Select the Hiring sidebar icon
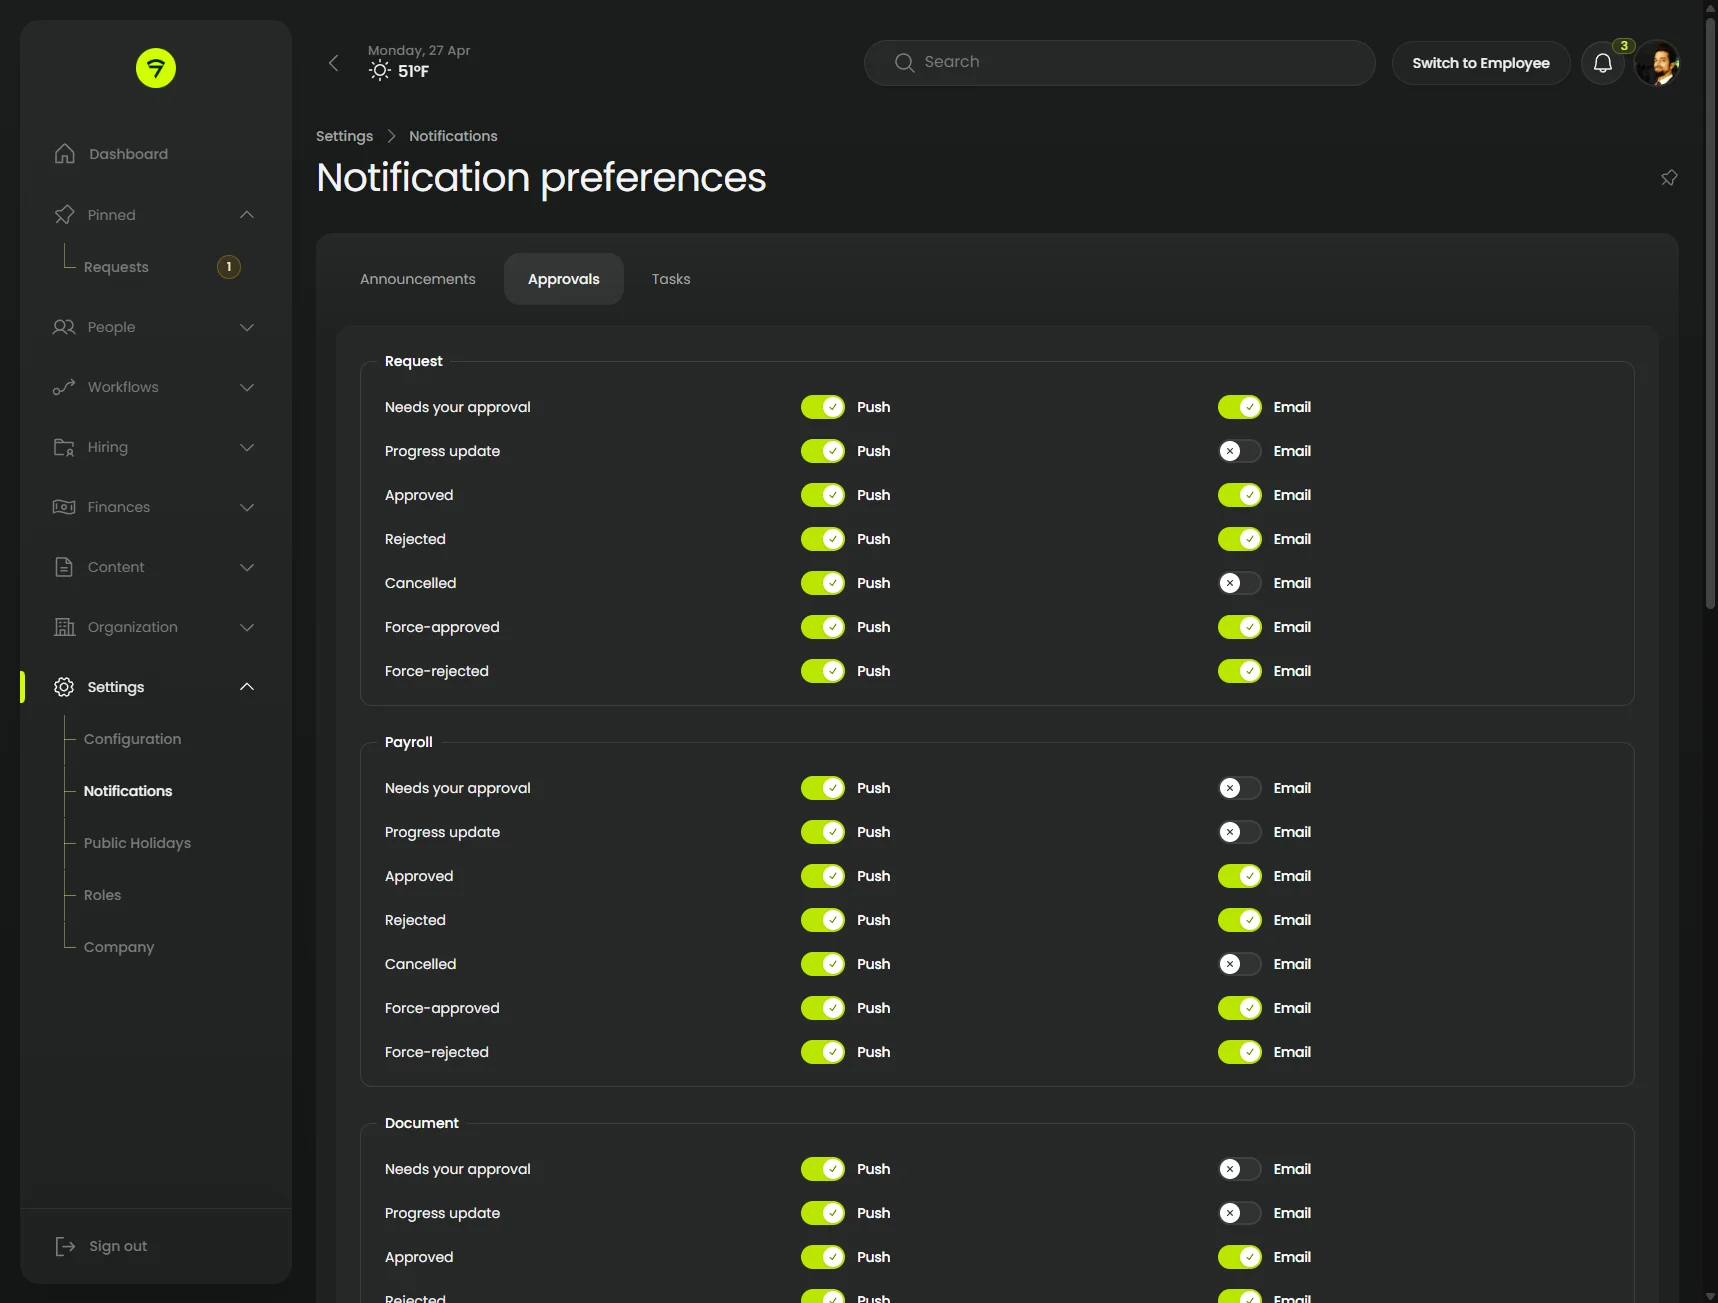Image resolution: width=1718 pixels, height=1303 pixels. [x=64, y=447]
